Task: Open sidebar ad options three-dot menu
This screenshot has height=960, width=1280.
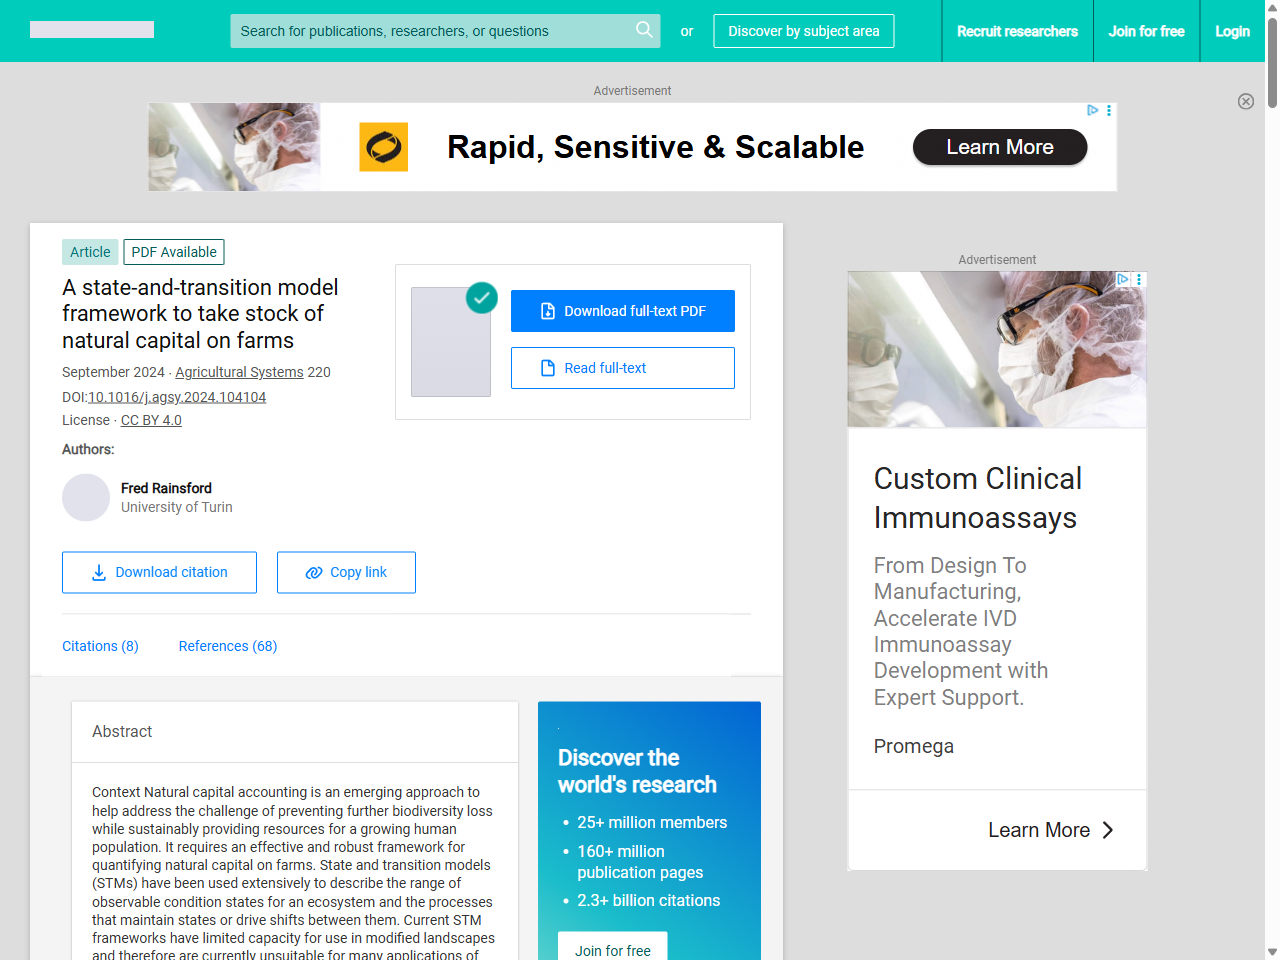Action: (x=1139, y=279)
